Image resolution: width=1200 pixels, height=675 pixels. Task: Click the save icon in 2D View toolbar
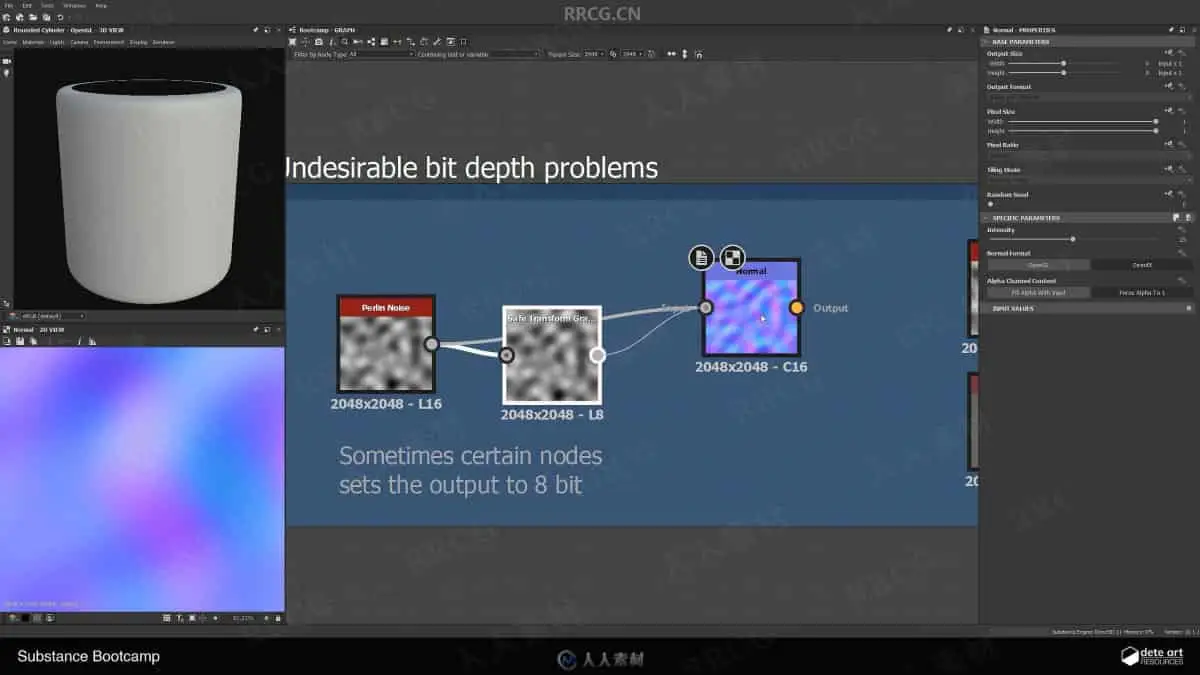coord(20,341)
